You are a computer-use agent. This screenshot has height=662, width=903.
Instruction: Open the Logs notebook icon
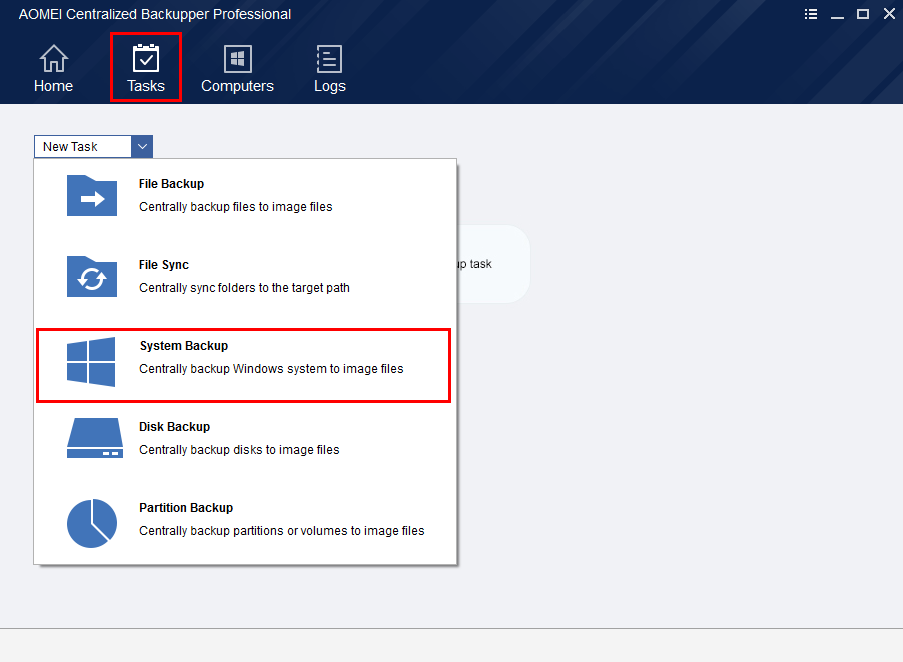coord(329,59)
